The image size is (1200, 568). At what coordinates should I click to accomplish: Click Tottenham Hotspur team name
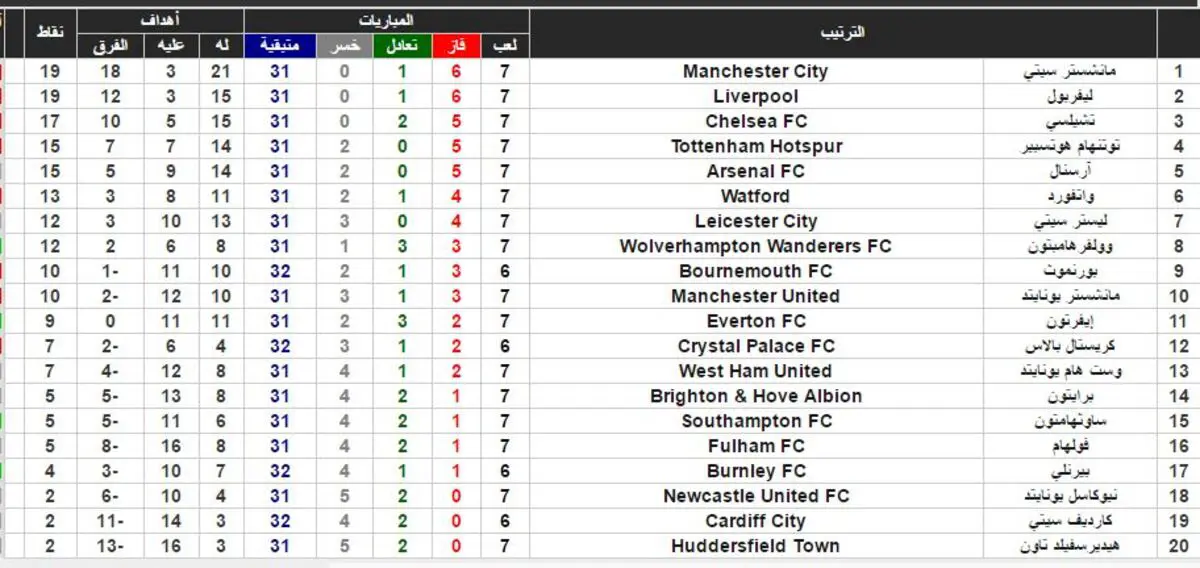pyautogui.click(x=756, y=146)
